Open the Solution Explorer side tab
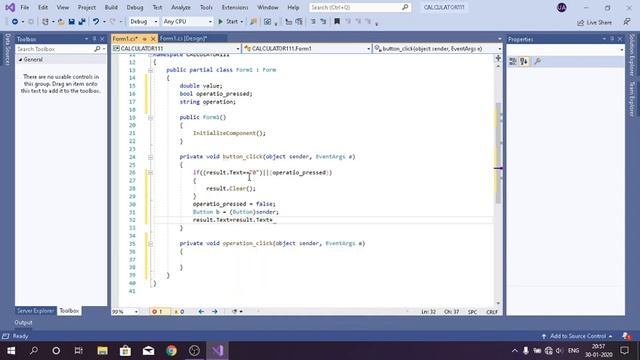 (x=632, y=55)
